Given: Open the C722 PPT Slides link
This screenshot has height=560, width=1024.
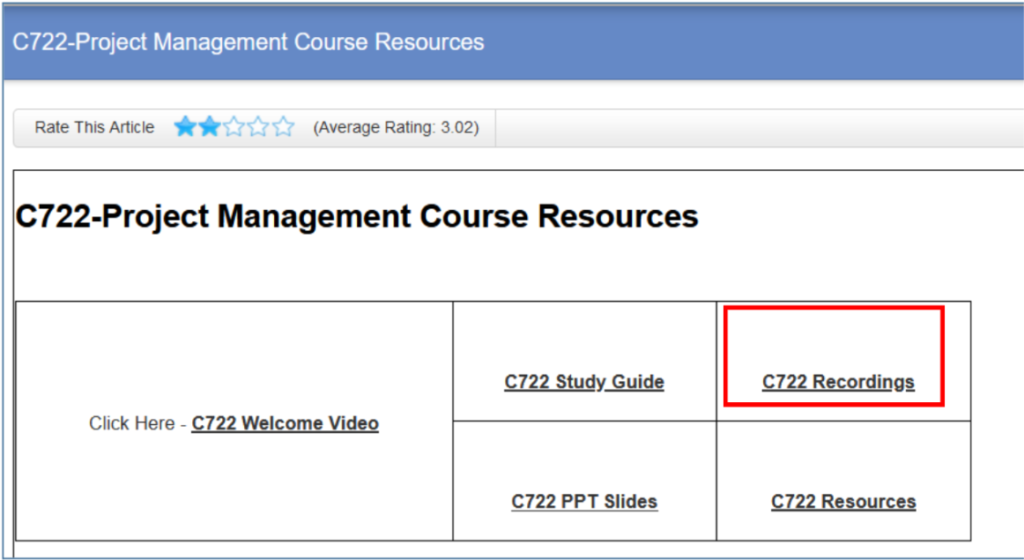Looking at the screenshot, I should [x=584, y=501].
